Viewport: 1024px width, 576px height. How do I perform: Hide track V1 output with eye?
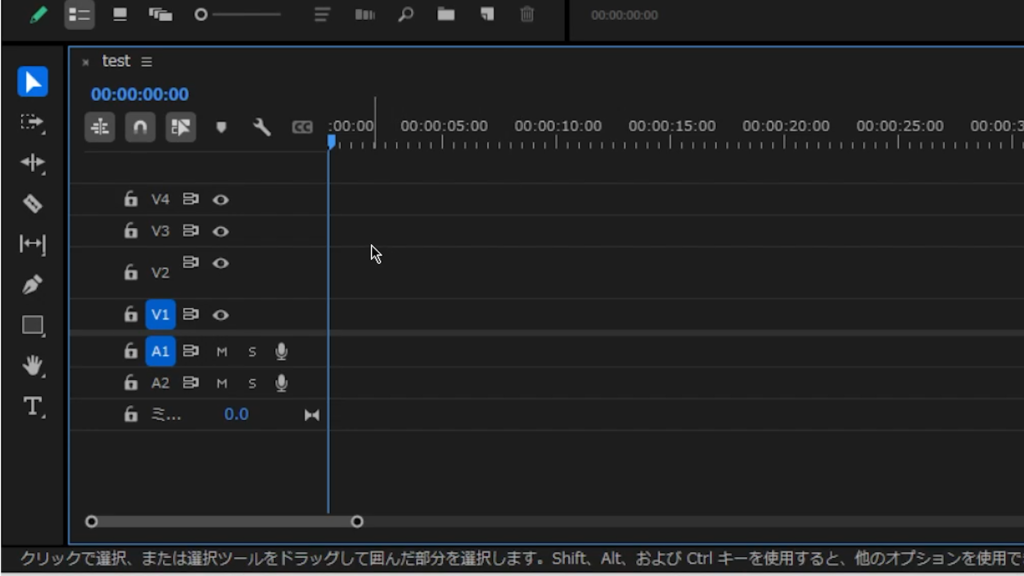tap(221, 315)
